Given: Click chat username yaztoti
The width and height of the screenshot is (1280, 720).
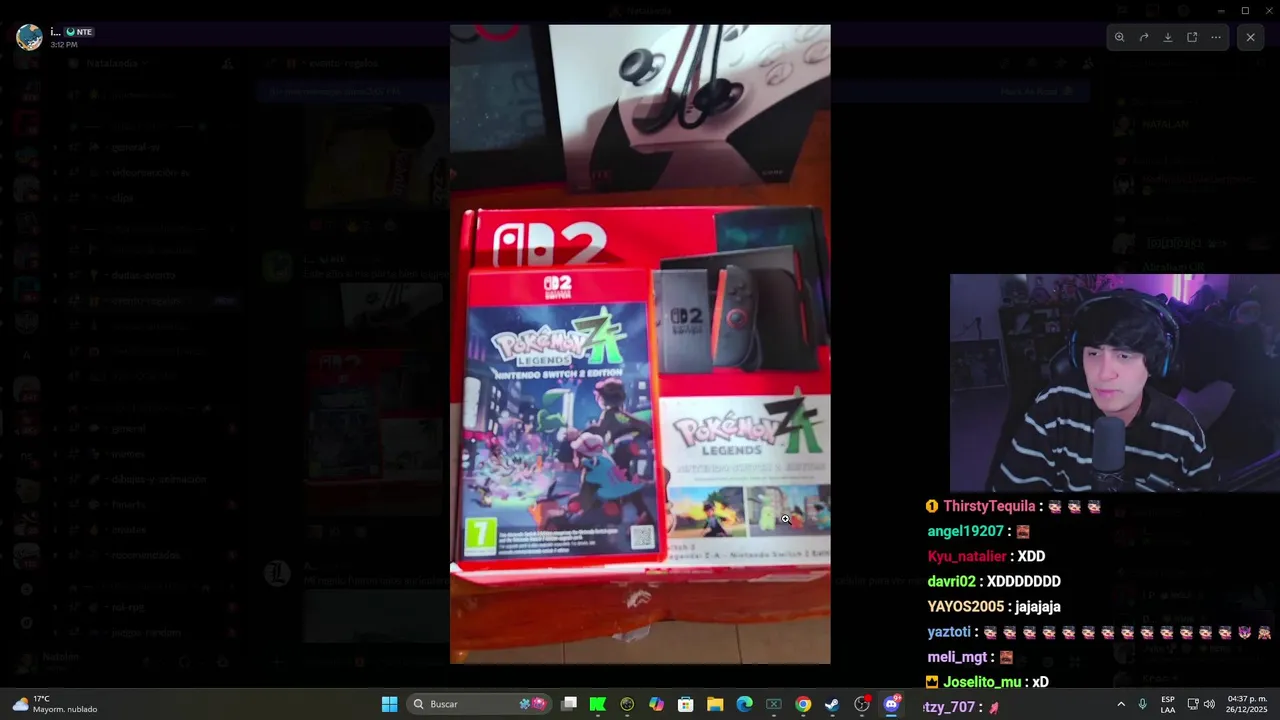Looking at the screenshot, I should [x=949, y=632].
